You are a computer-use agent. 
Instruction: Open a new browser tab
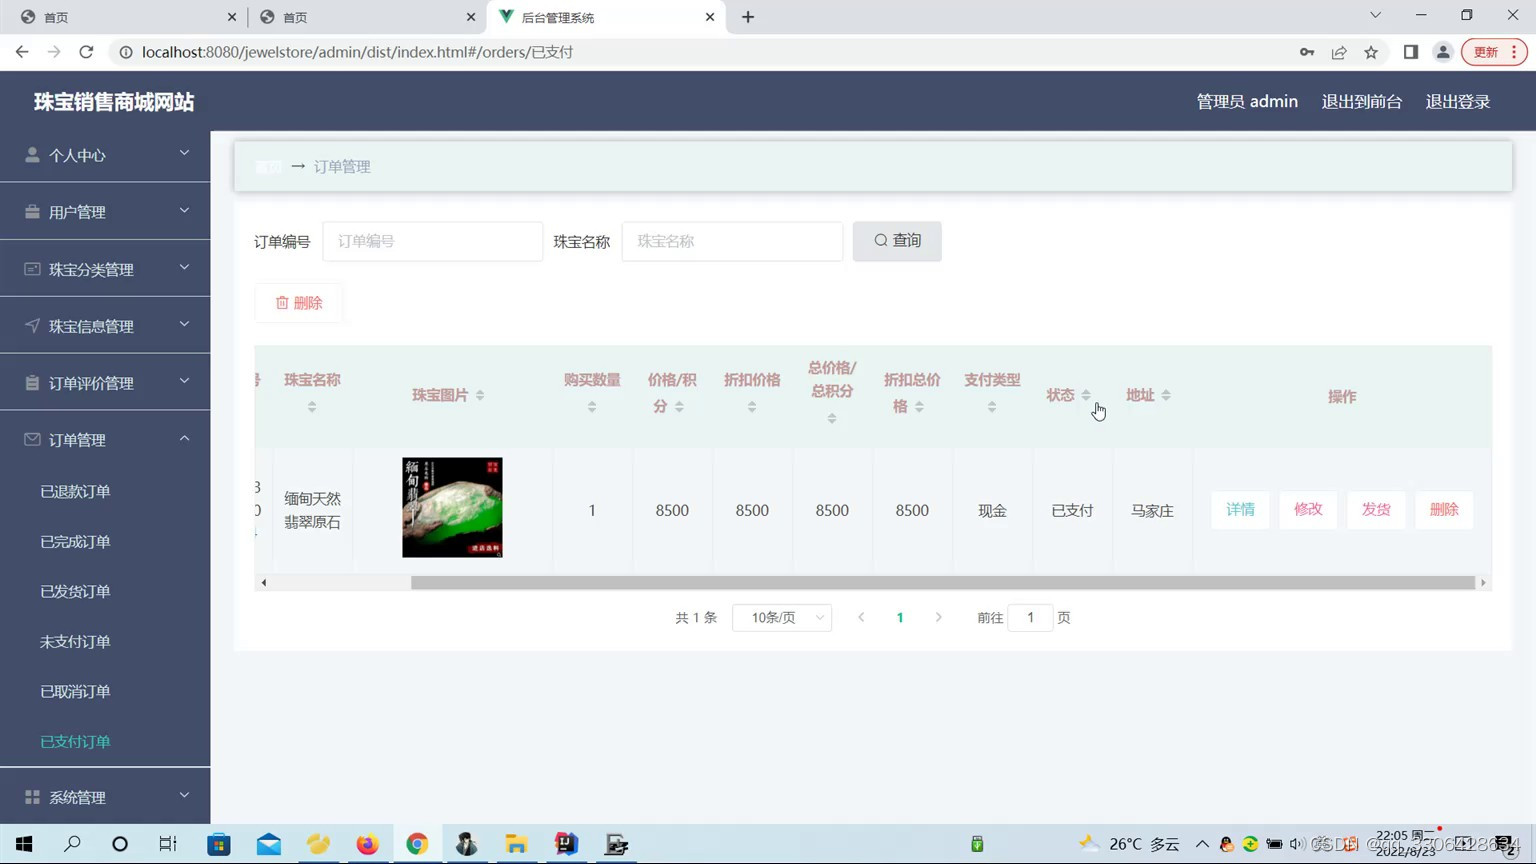pos(748,17)
